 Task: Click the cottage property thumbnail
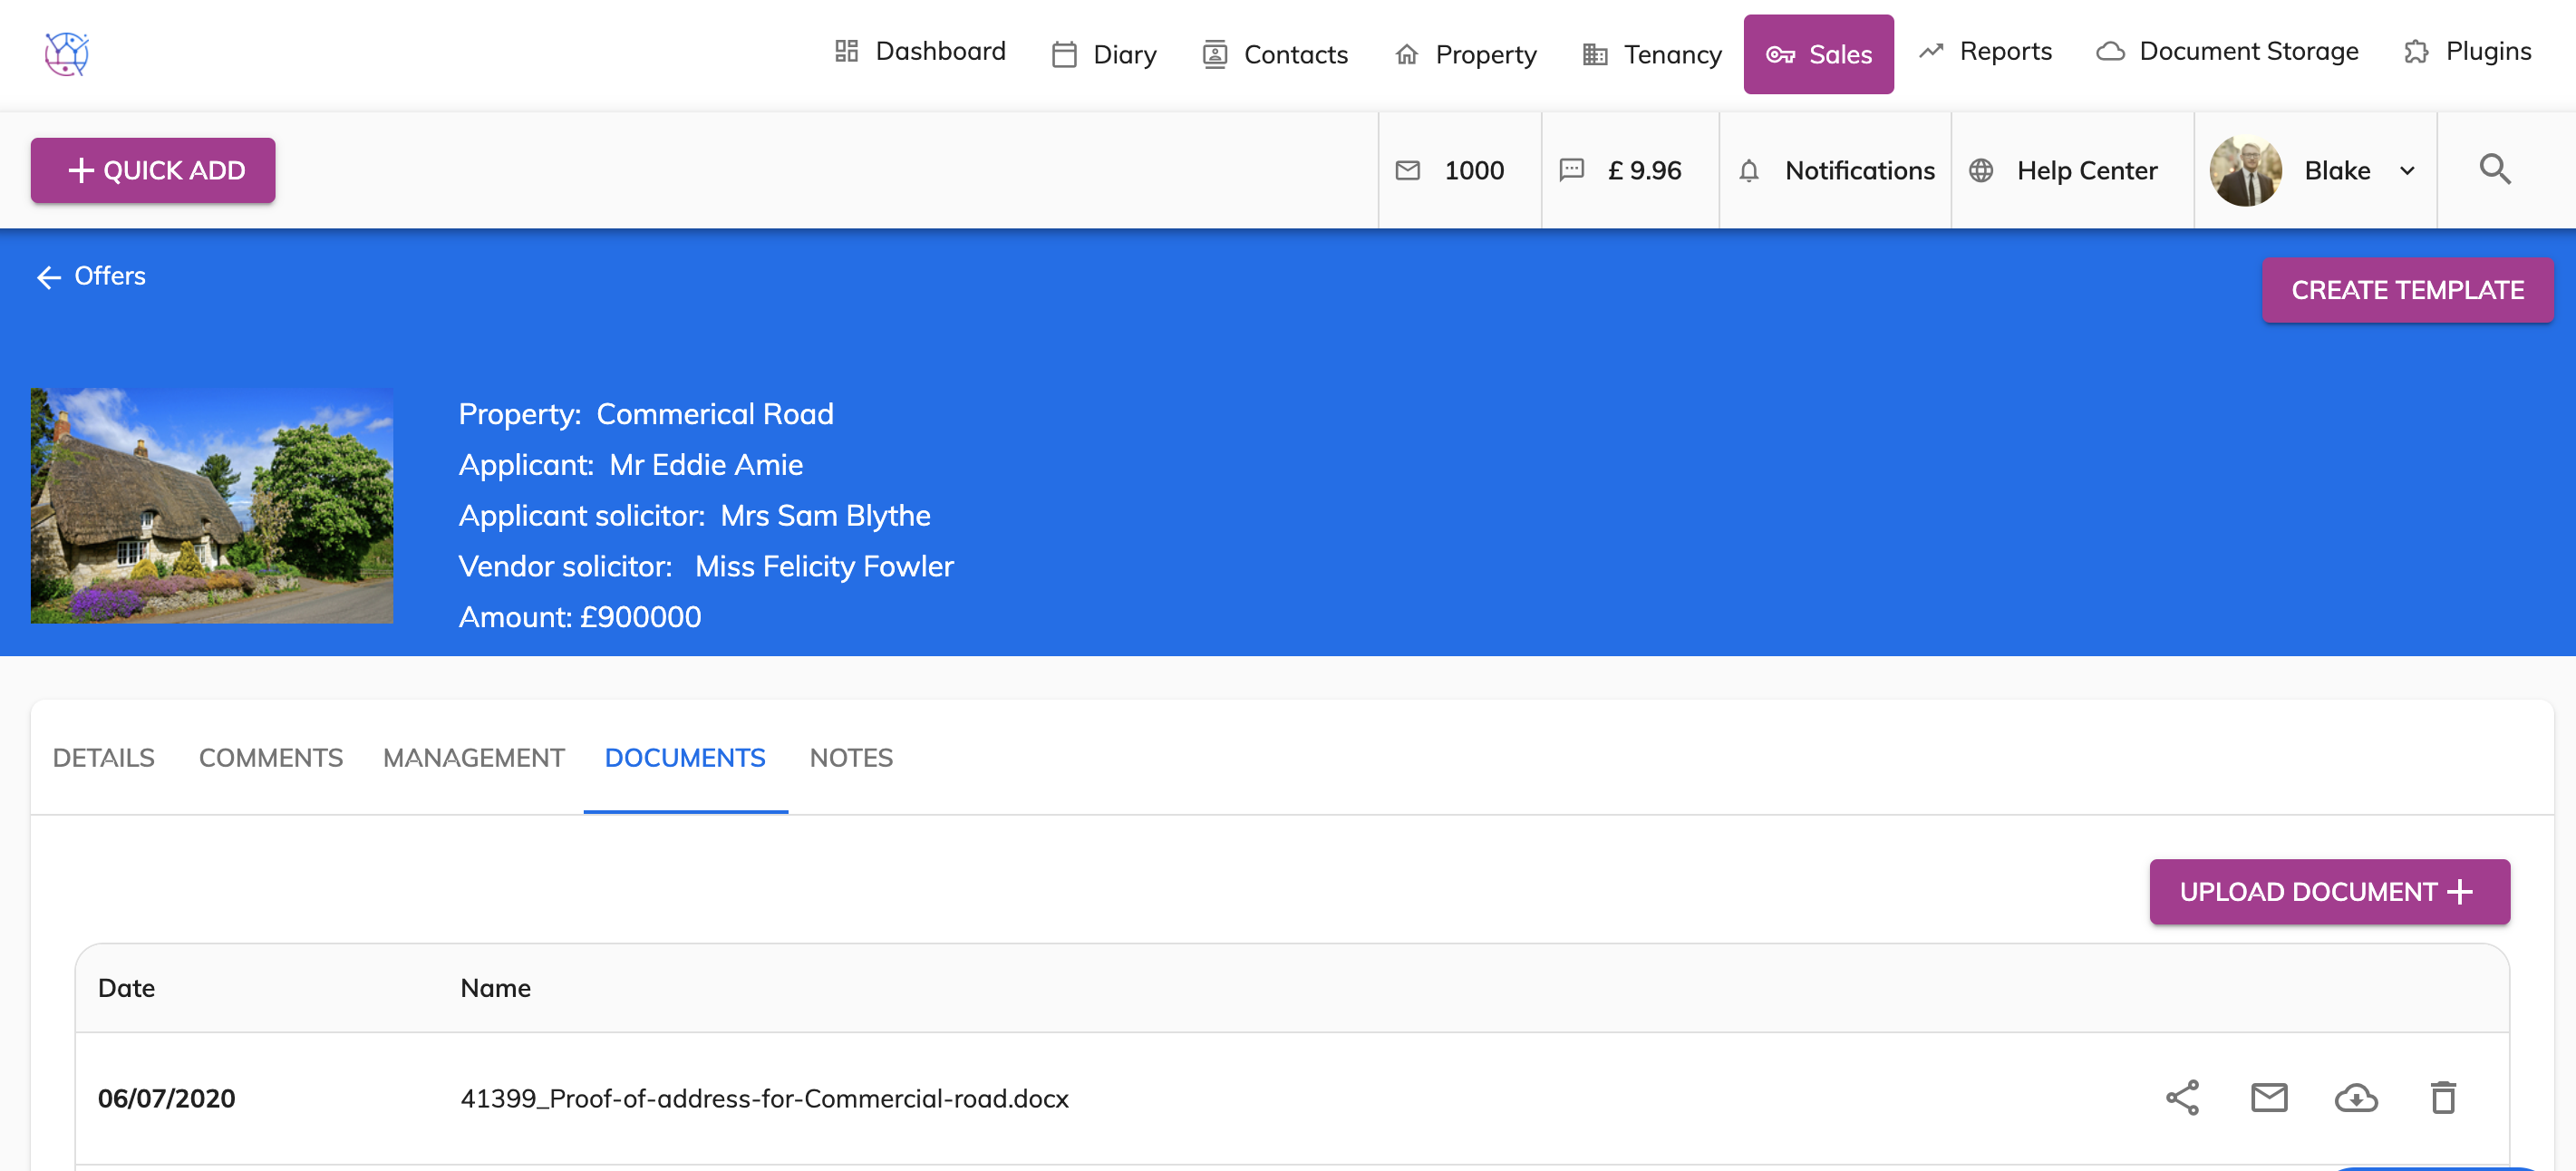(212, 505)
